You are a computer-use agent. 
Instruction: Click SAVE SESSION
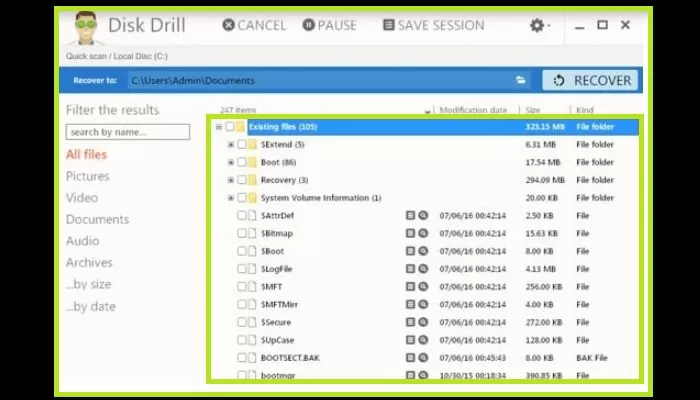[434, 25]
